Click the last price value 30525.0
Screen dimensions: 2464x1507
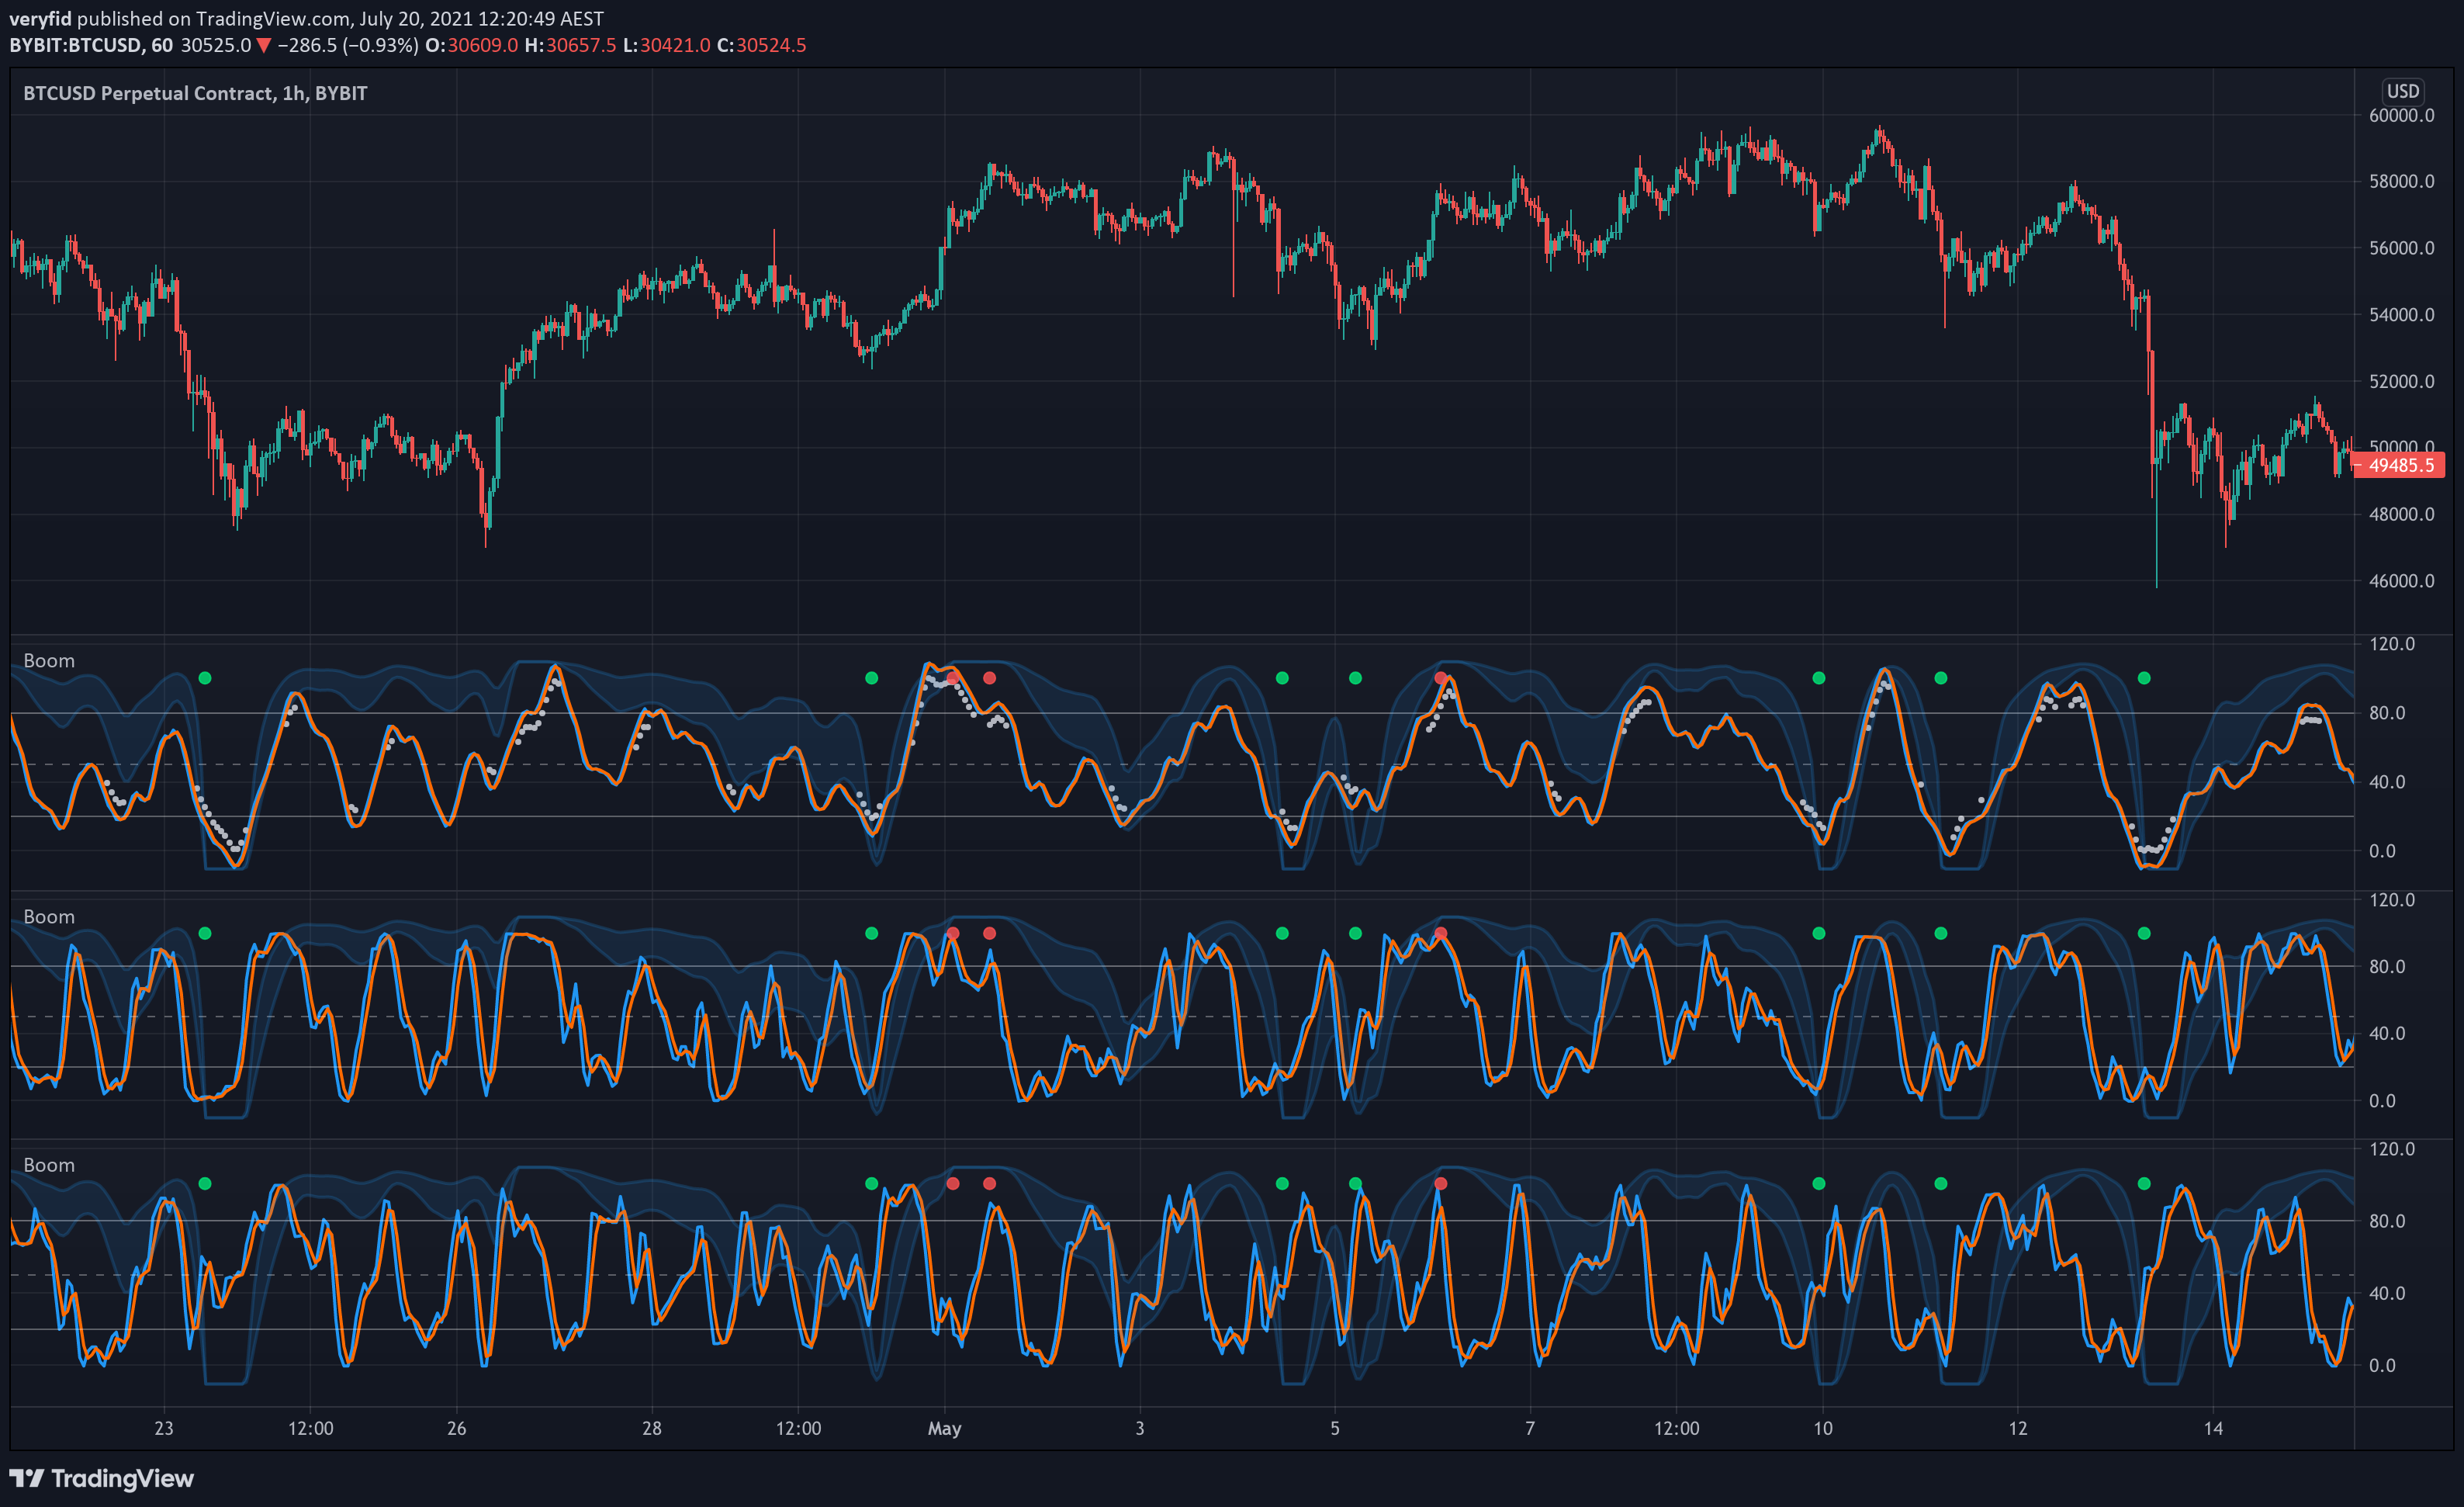pyautogui.click(x=216, y=45)
